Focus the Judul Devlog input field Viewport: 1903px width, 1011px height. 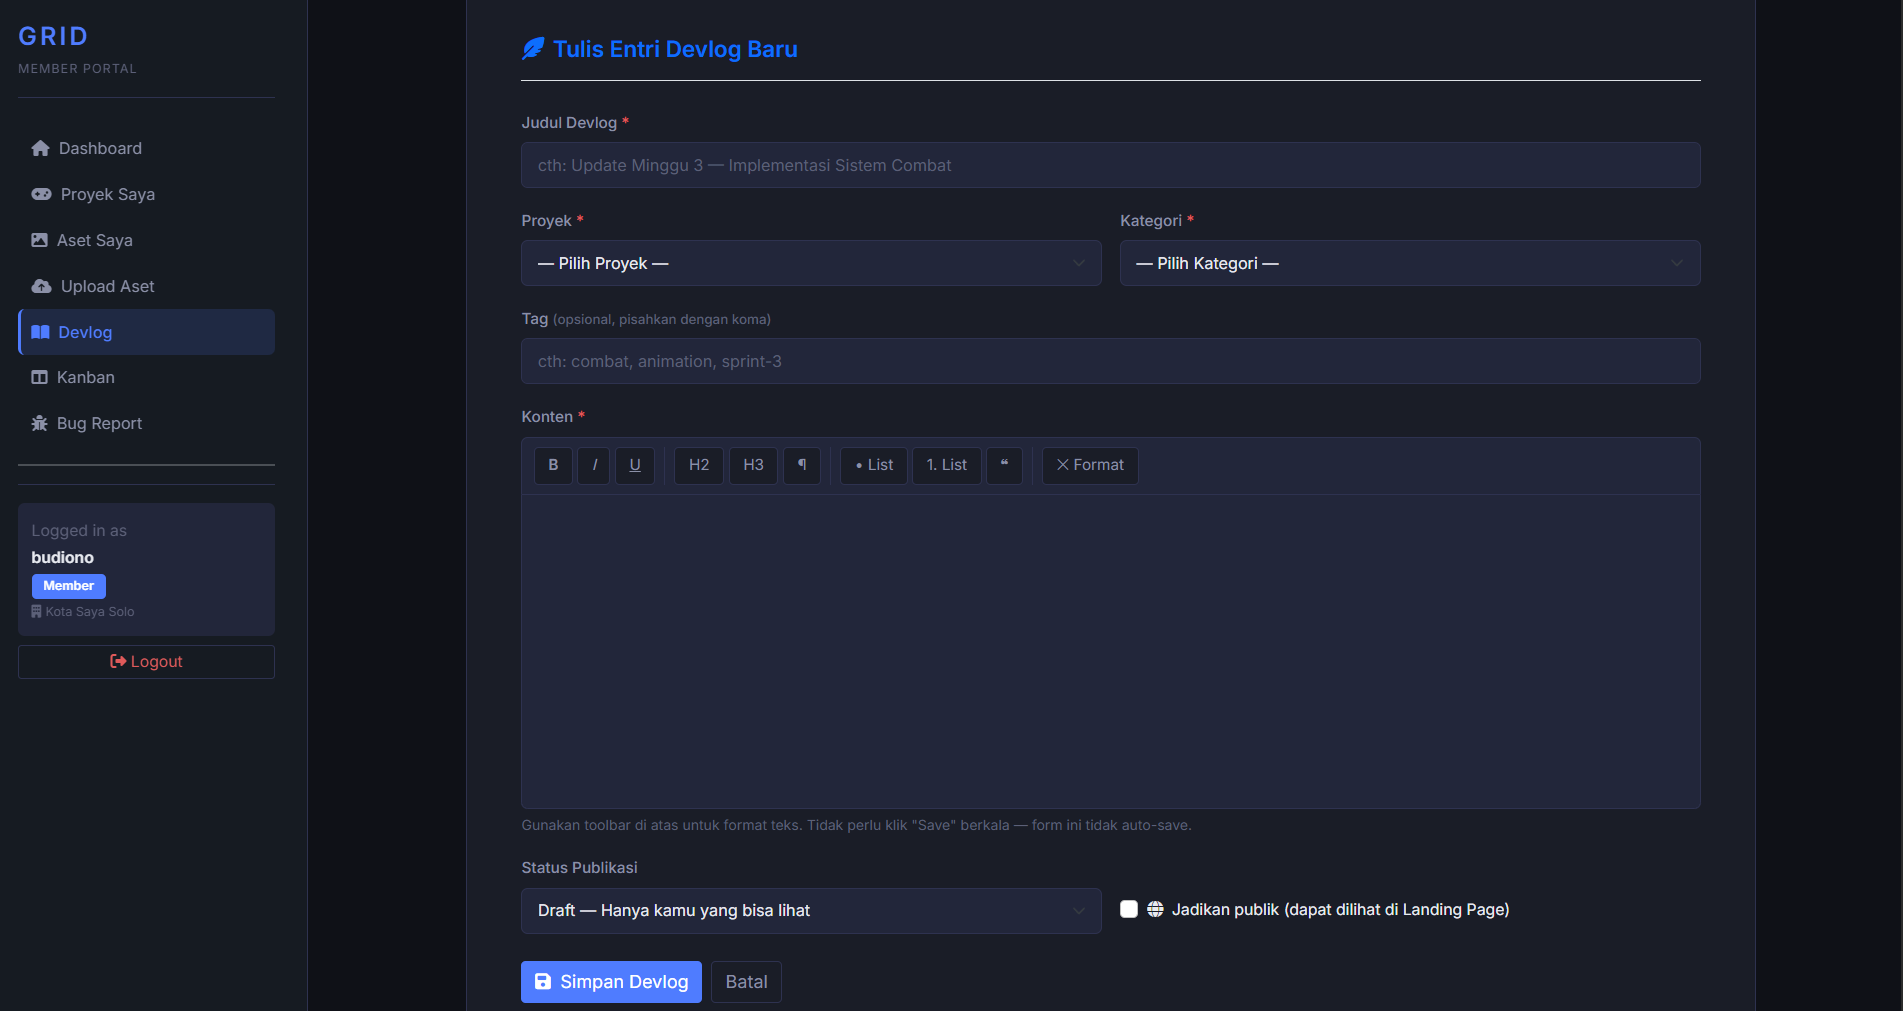(x=1110, y=165)
